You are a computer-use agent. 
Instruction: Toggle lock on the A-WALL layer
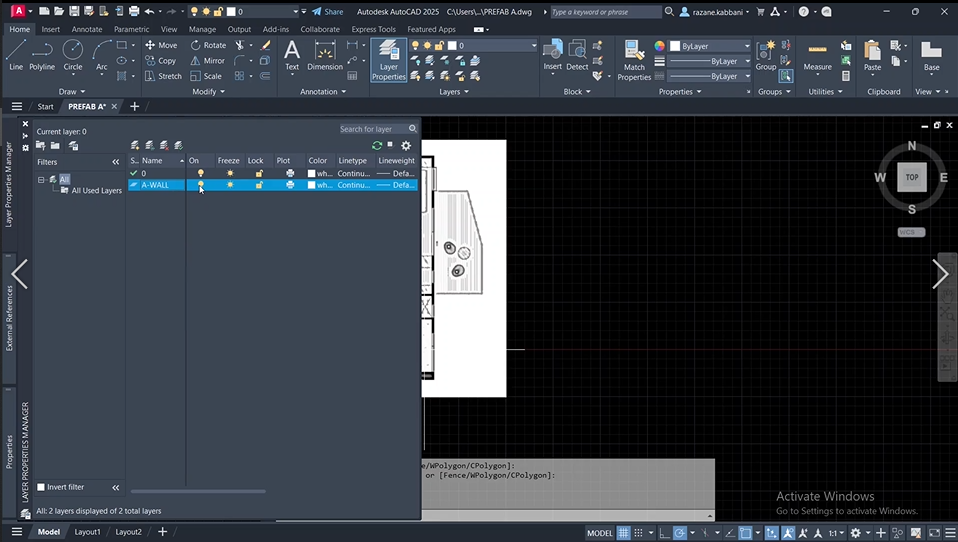pos(258,185)
